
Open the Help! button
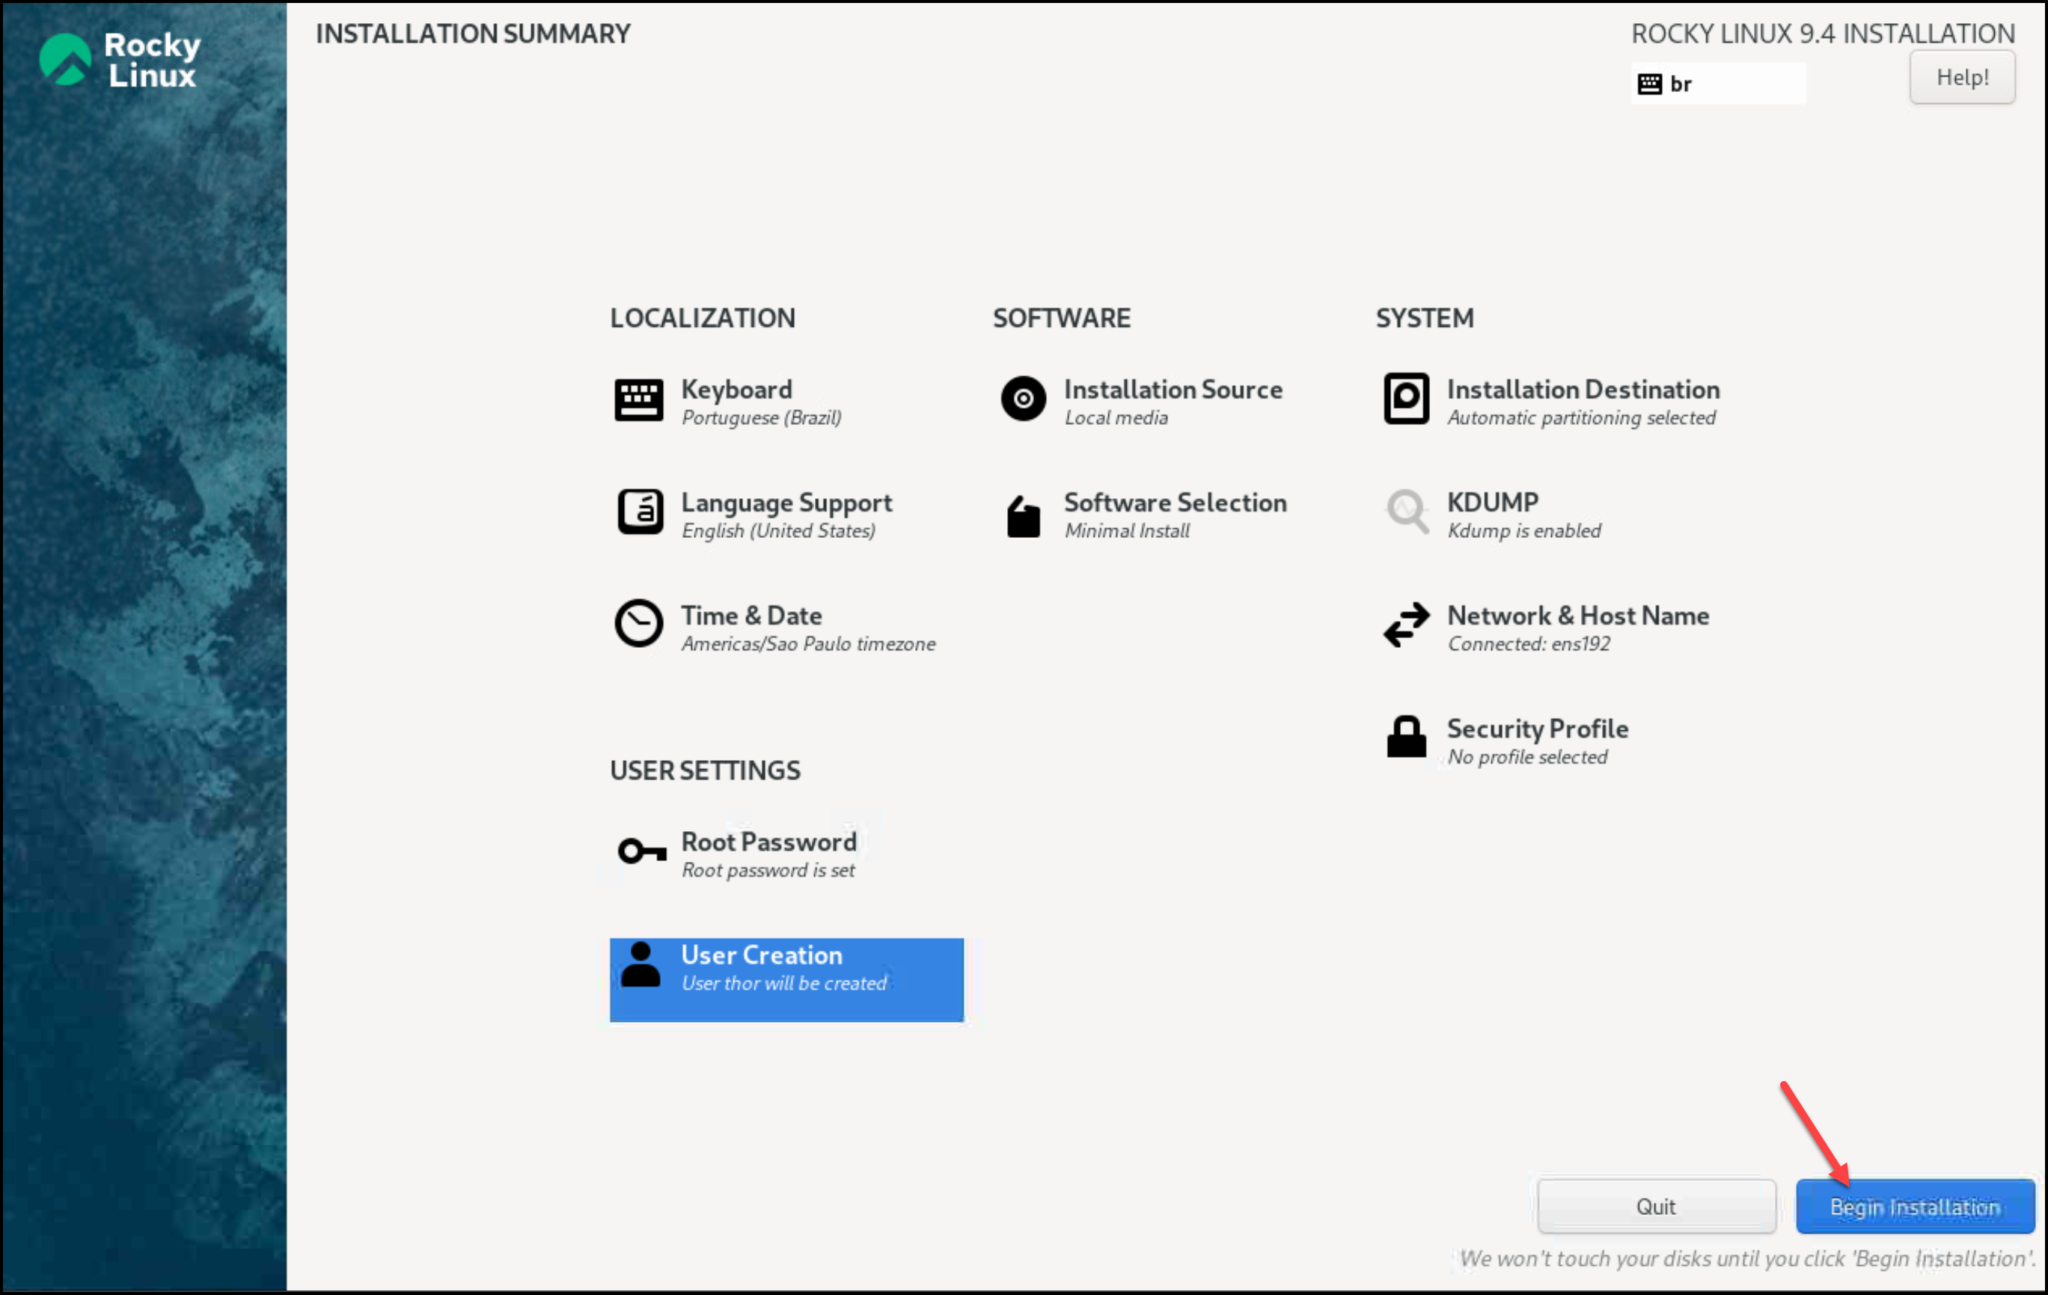point(1961,78)
